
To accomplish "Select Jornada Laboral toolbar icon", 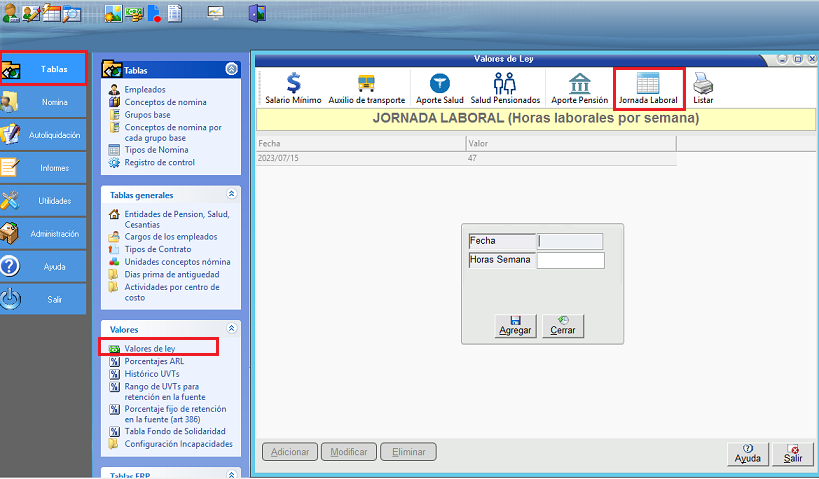I will pyautogui.click(x=648, y=88).
